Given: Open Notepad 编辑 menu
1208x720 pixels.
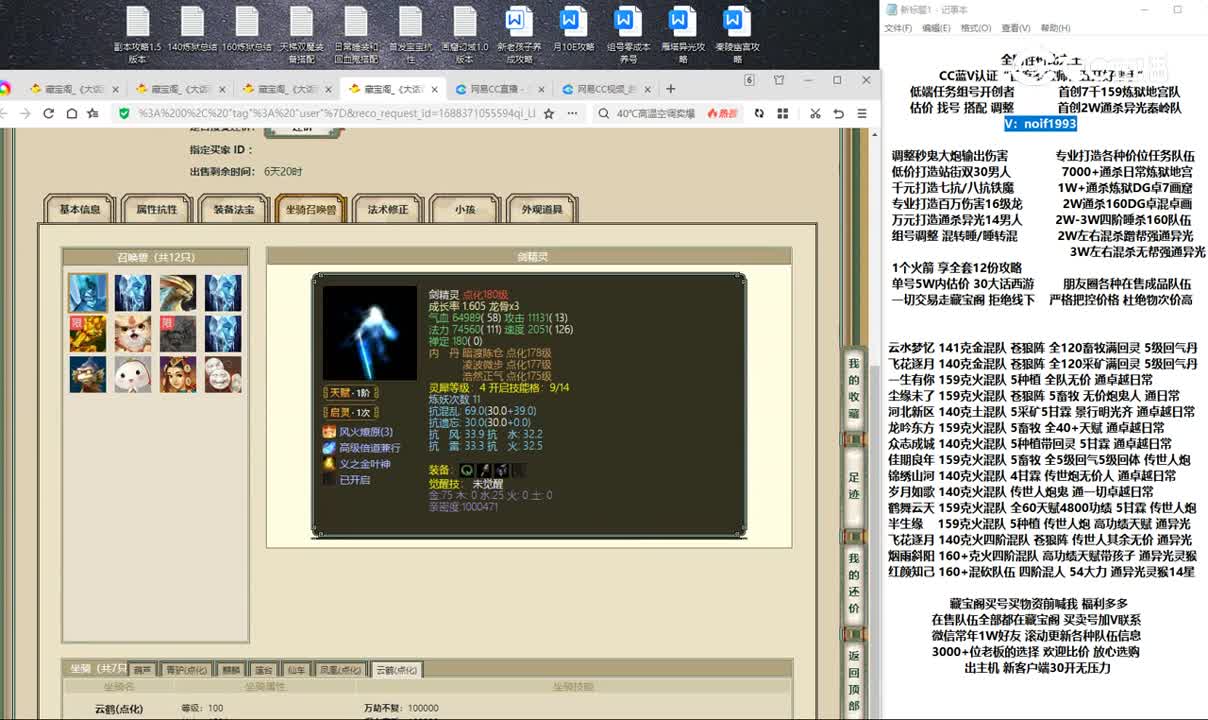Looking at the screenshot, I should (936, 28).
